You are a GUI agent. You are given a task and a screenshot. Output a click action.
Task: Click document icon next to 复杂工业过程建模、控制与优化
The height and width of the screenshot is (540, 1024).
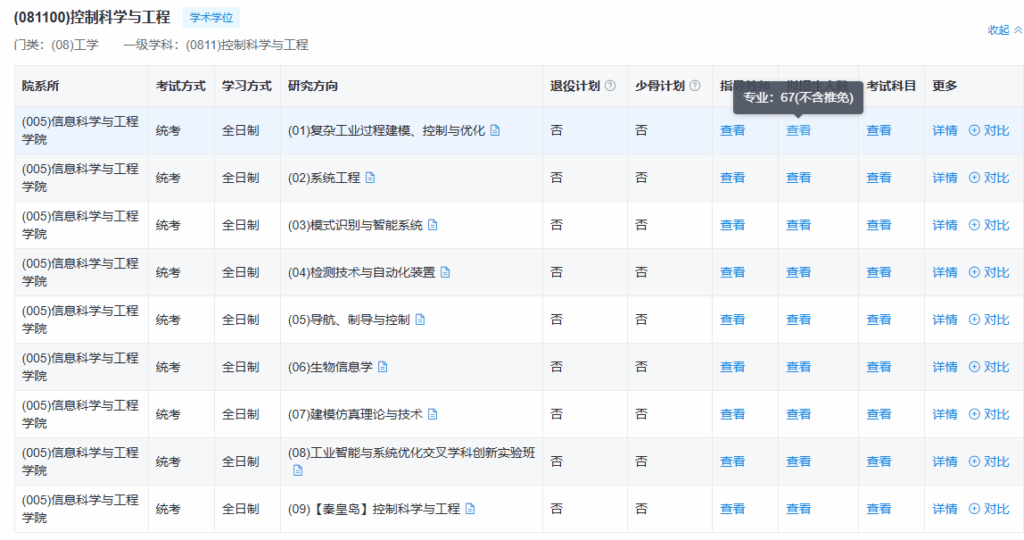[x=495, y=130]
